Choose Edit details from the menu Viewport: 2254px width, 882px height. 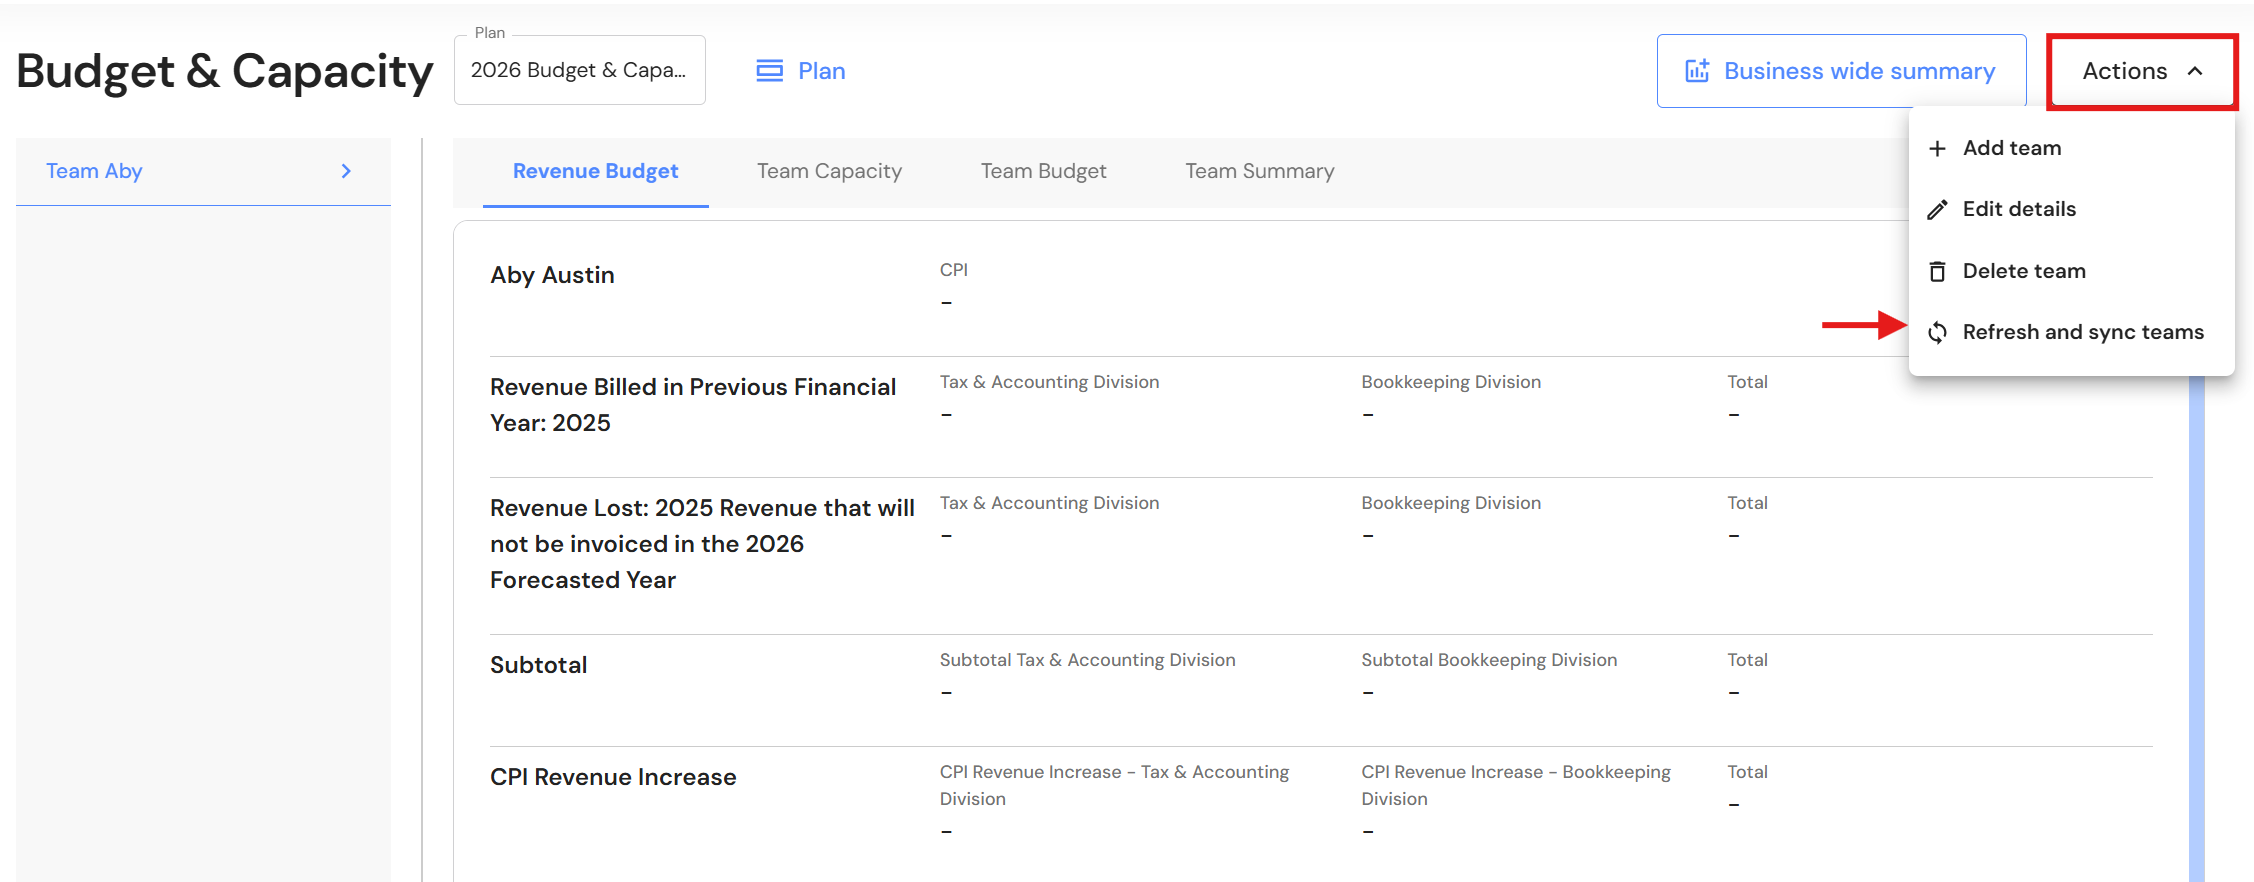(x=2019, y=209)
